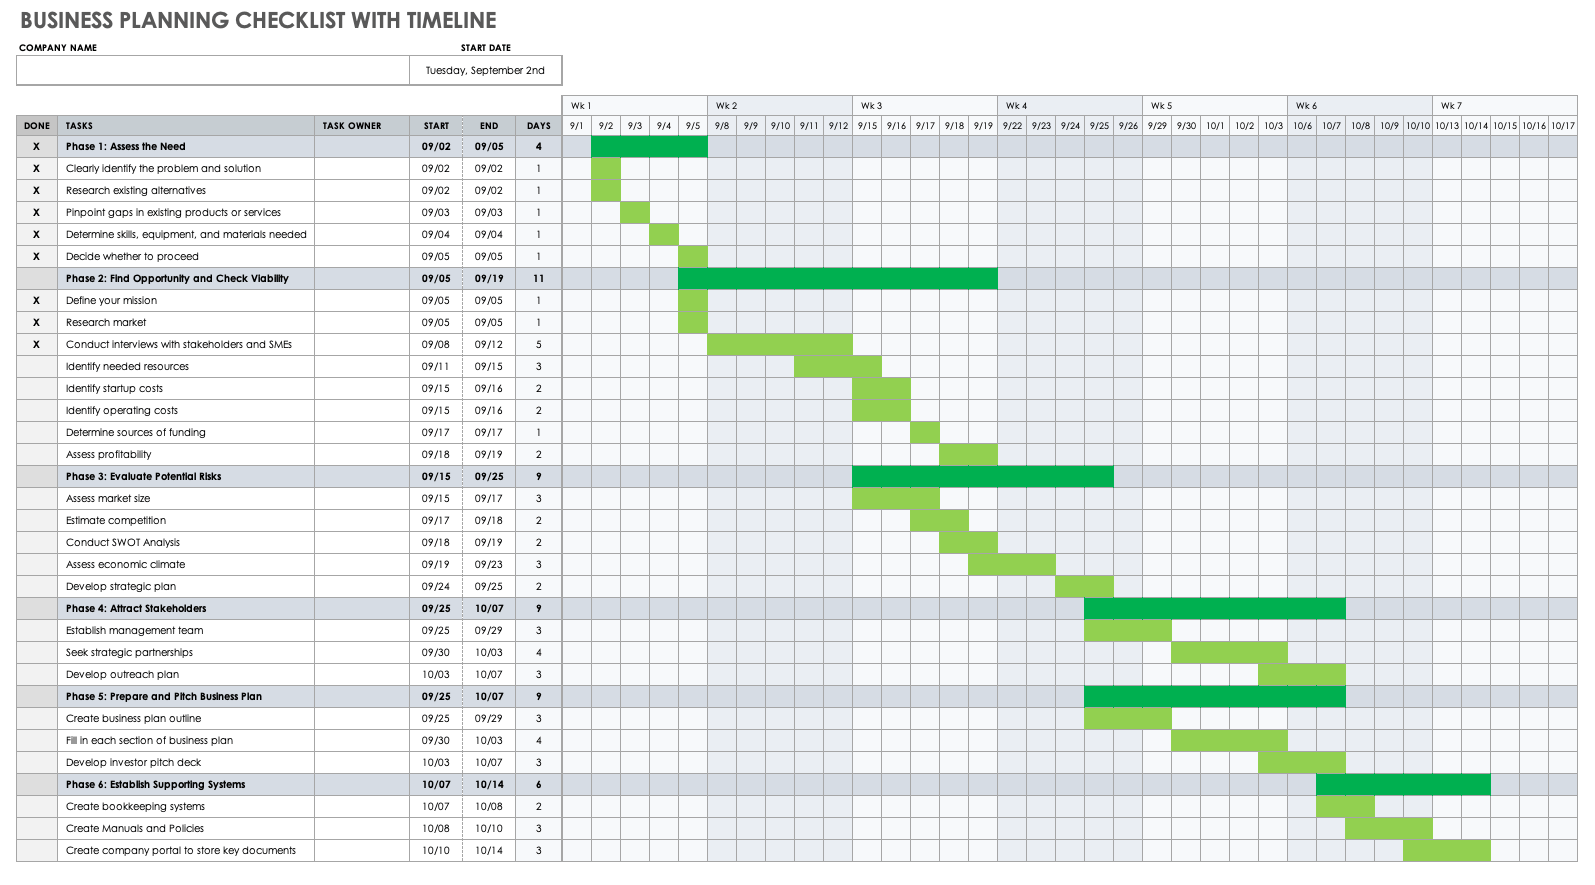
Task: Click the 'Create business plan outline' task name
Action: (134, 719)
